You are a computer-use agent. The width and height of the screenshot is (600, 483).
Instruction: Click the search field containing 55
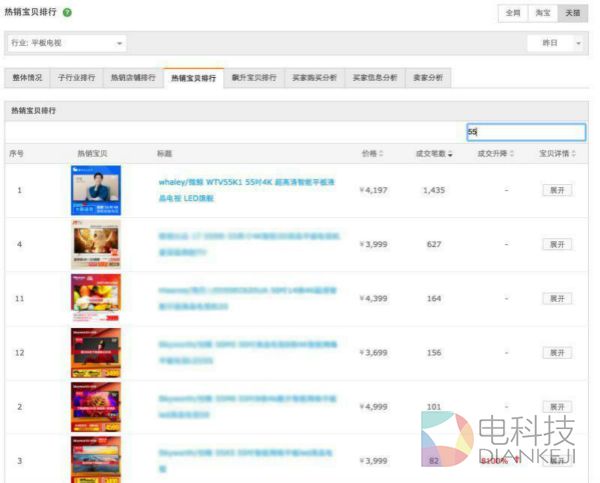pyautogui.click(x=524, y=132)
